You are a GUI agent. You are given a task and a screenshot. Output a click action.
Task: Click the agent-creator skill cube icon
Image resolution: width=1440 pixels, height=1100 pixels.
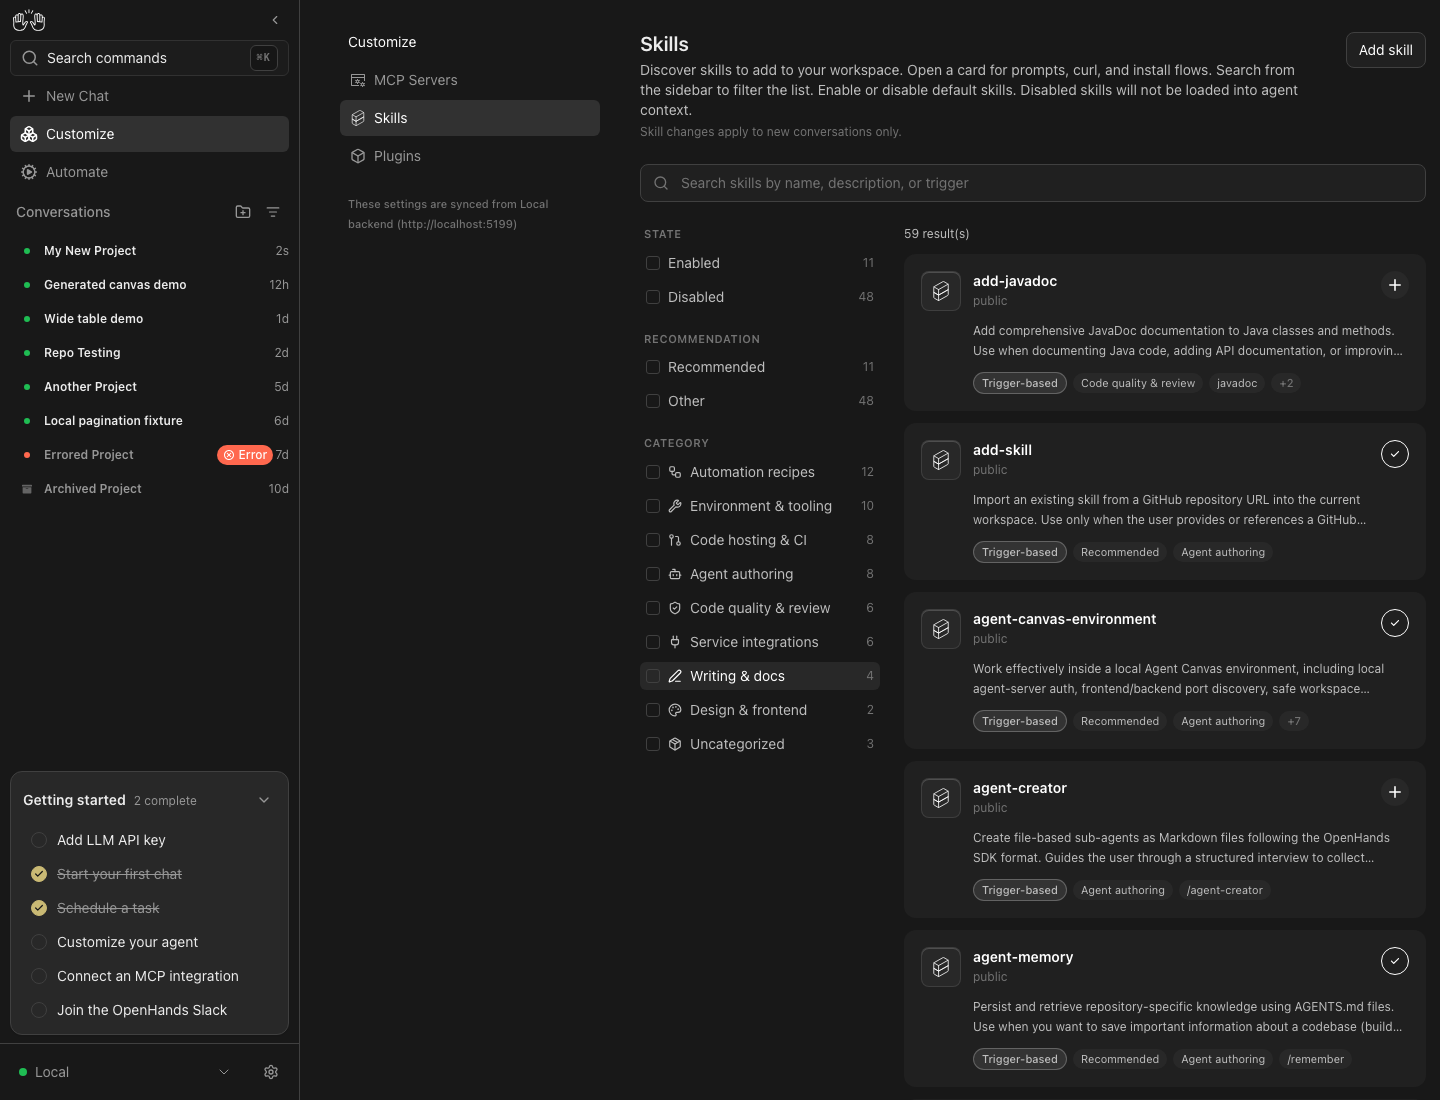pos(941,798)
